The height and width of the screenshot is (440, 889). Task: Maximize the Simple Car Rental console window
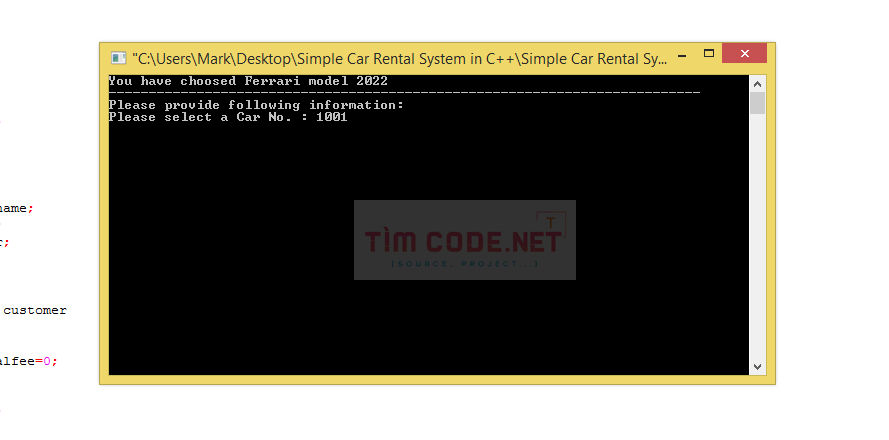709,54
